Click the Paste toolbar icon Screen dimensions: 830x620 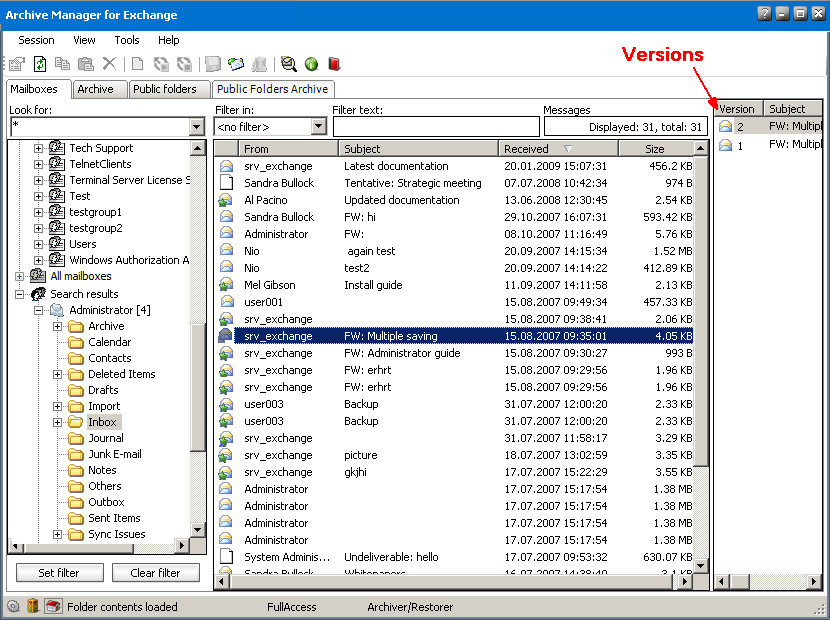tap(85, 63)
